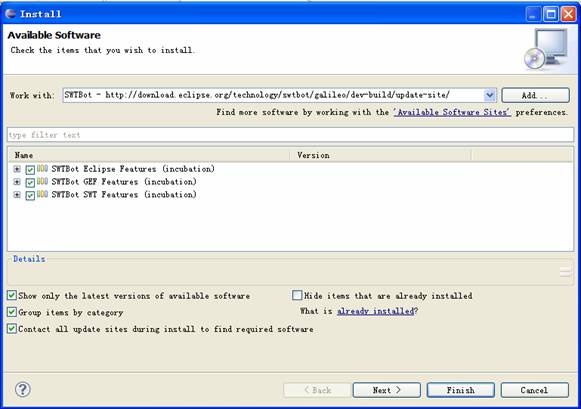Expand SWTBot GEF Features tree node
This screenshot has height=409, width=581.
(x=17, y=182)
